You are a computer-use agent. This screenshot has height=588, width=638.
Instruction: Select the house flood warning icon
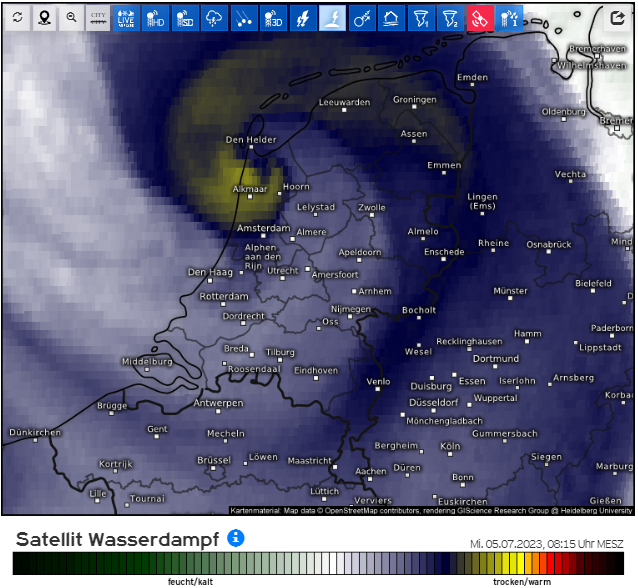391,18
